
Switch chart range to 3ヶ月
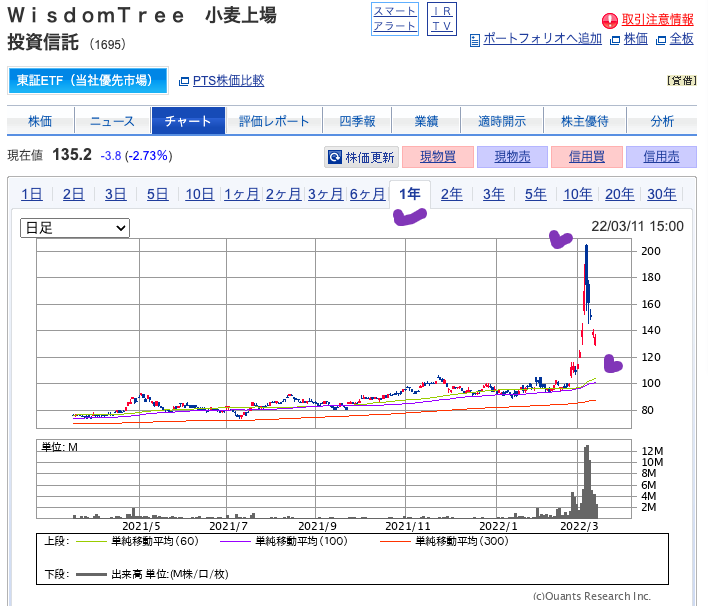click(326, 194)
